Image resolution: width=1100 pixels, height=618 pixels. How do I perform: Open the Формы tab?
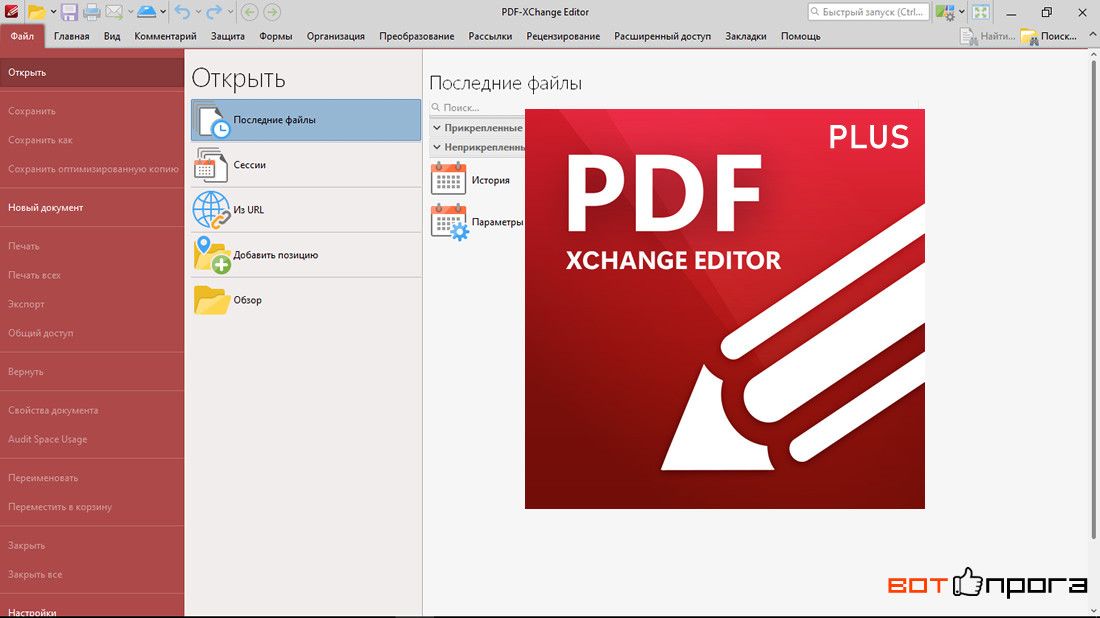(x=275, y=36)
